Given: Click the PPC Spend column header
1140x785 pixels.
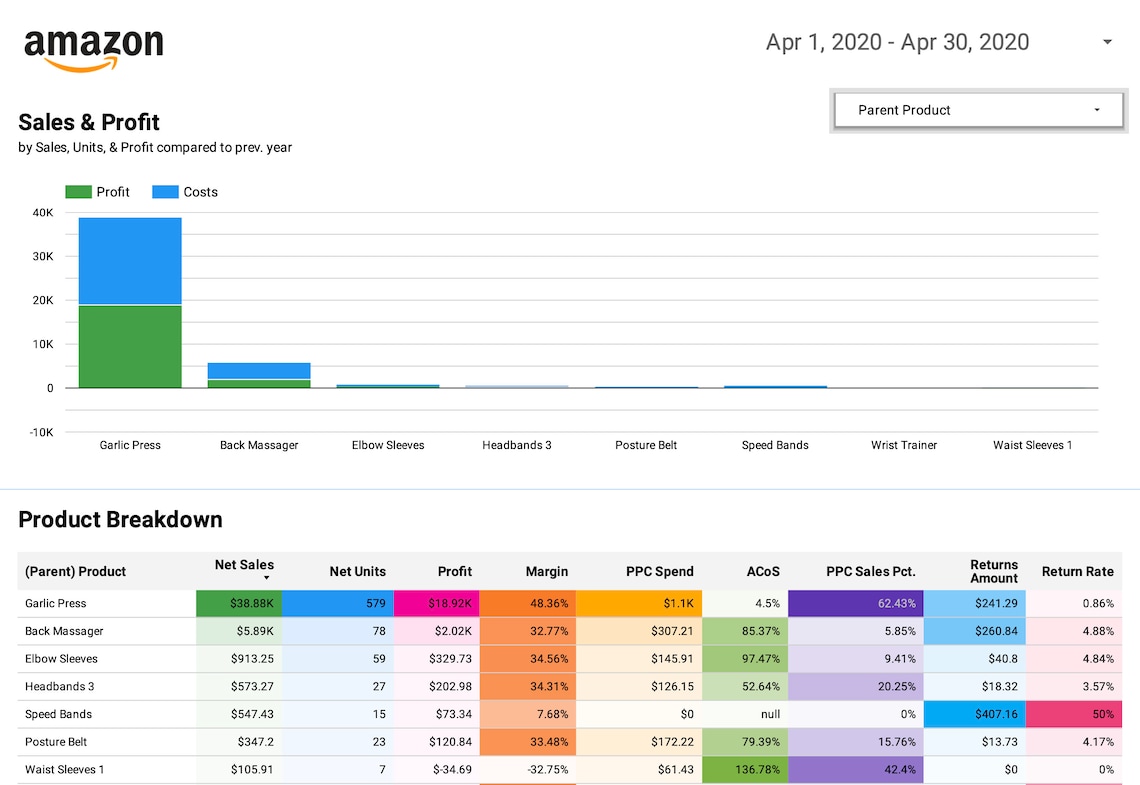Looking at the screenshot, I should click(x=660, y=571).
